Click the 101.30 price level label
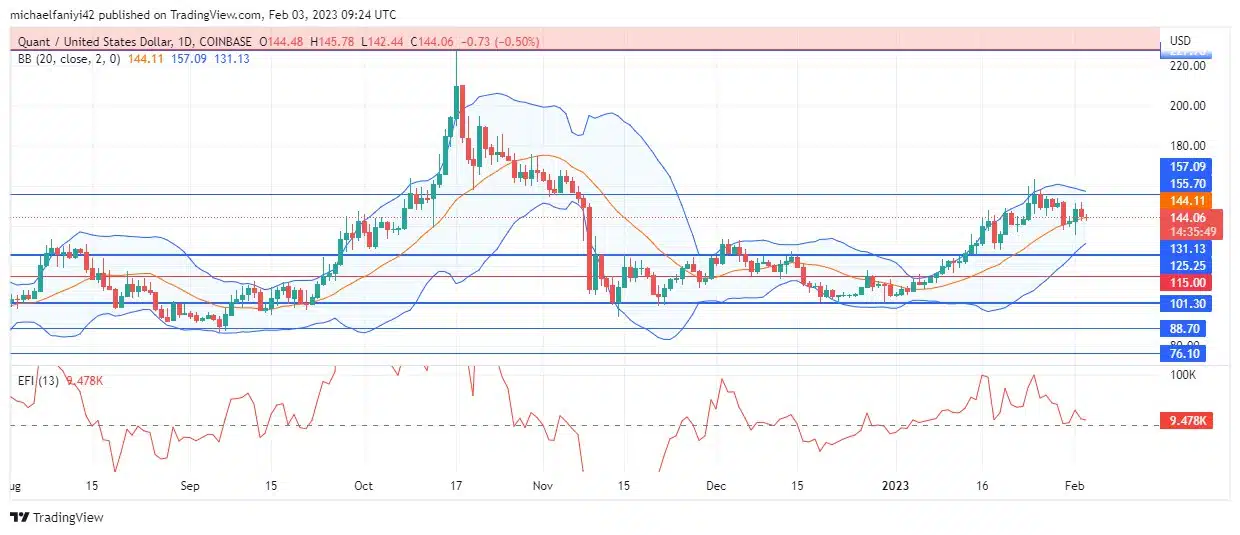This screenshot has width=1240, height=535. tap(1185, 304)
